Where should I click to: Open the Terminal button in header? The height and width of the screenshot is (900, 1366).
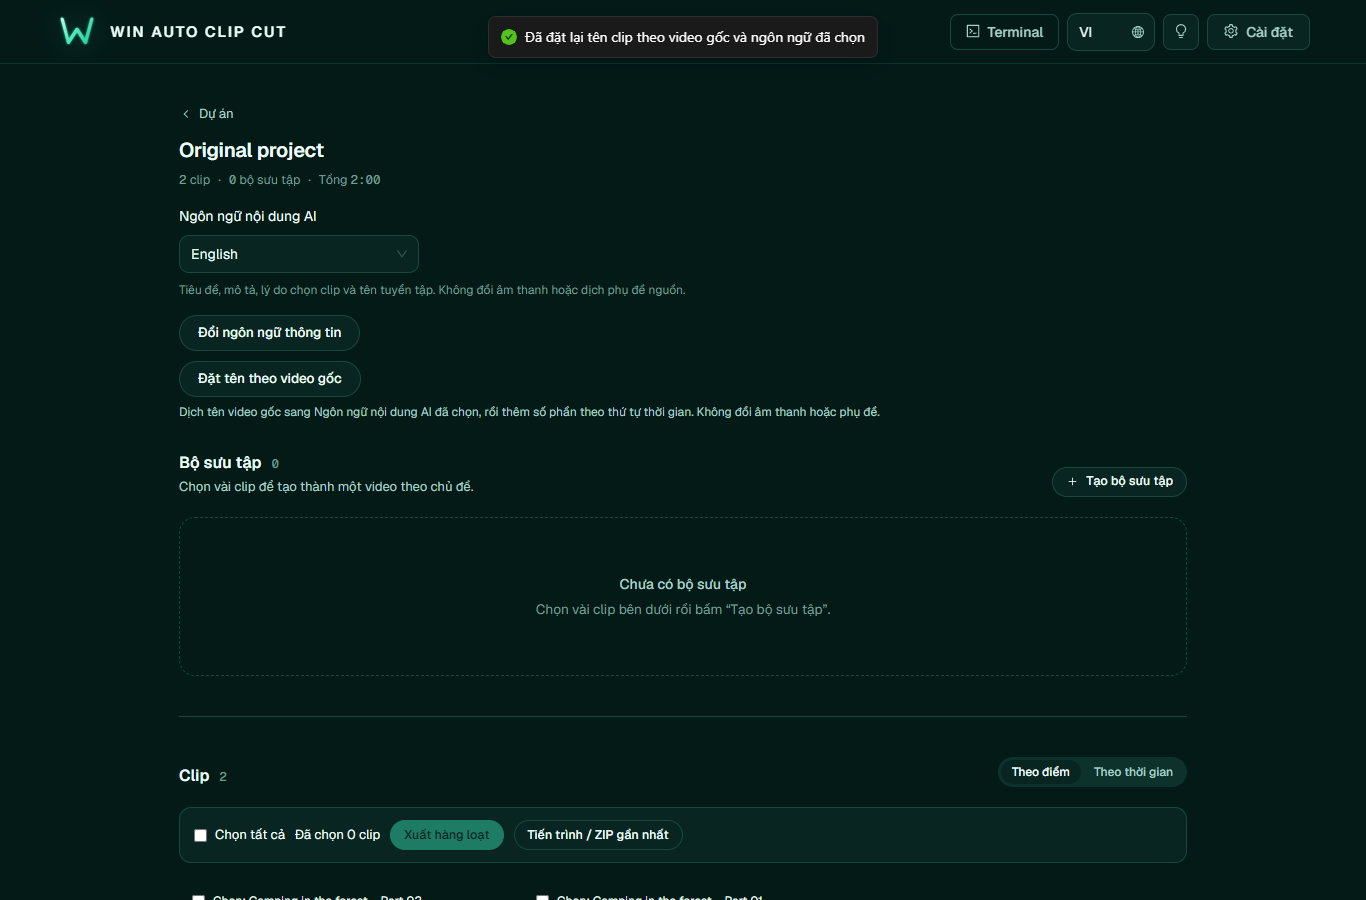1004,32
